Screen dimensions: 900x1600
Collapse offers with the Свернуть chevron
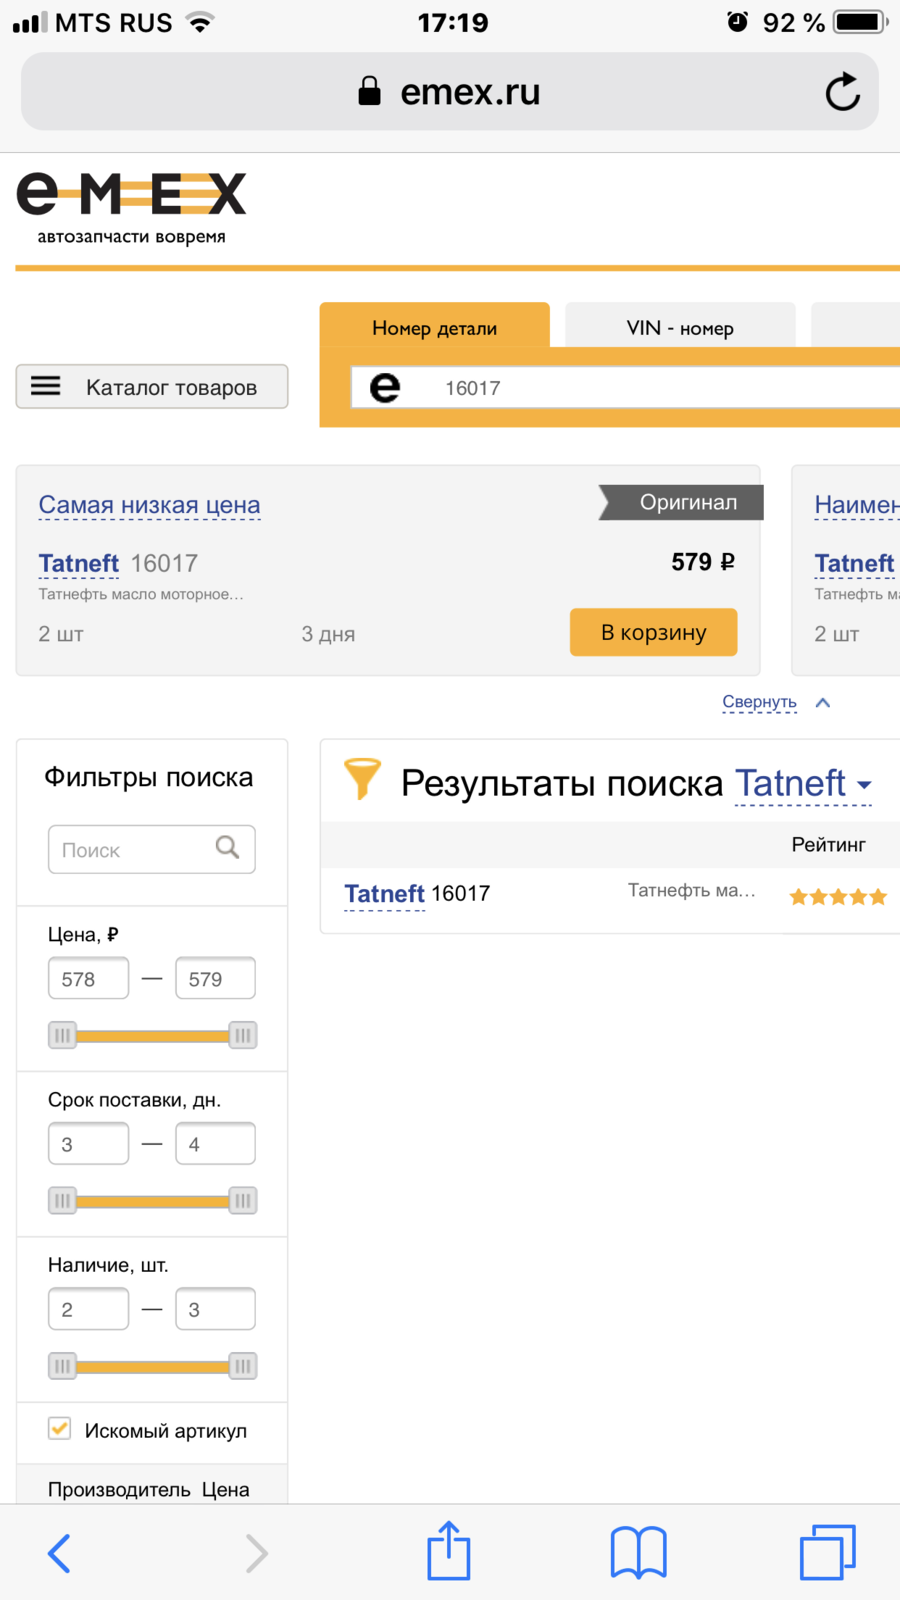click(823, 703)
